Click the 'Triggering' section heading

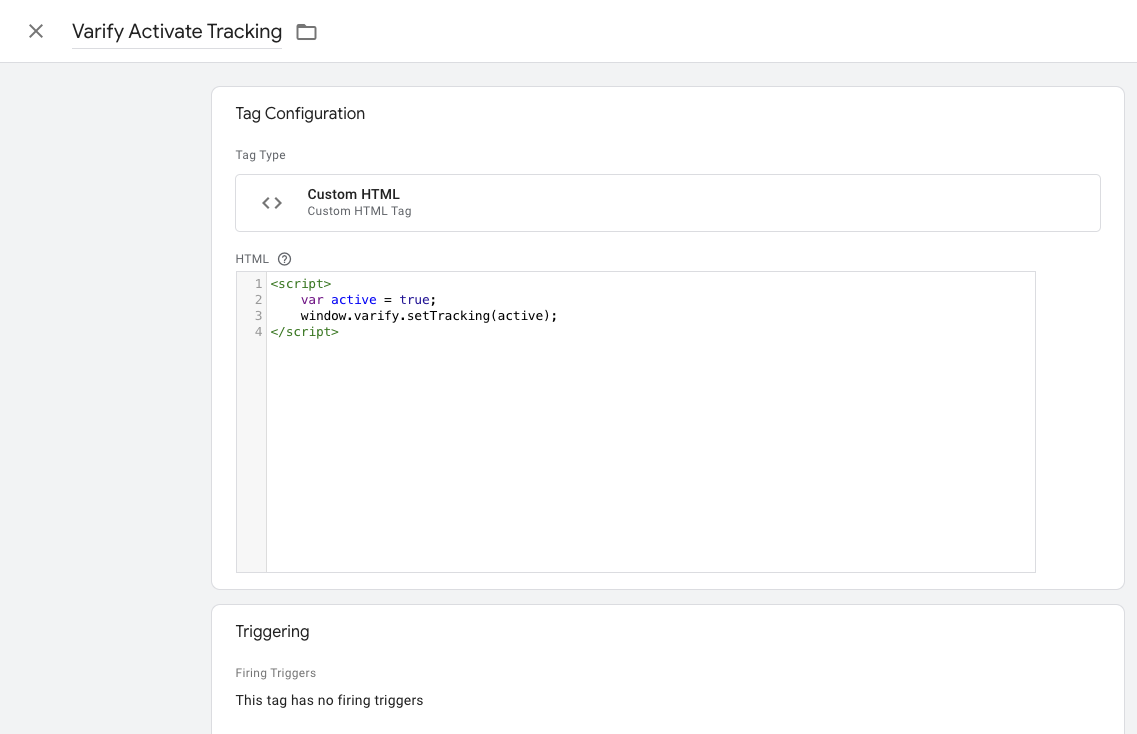tap(272, 632)
